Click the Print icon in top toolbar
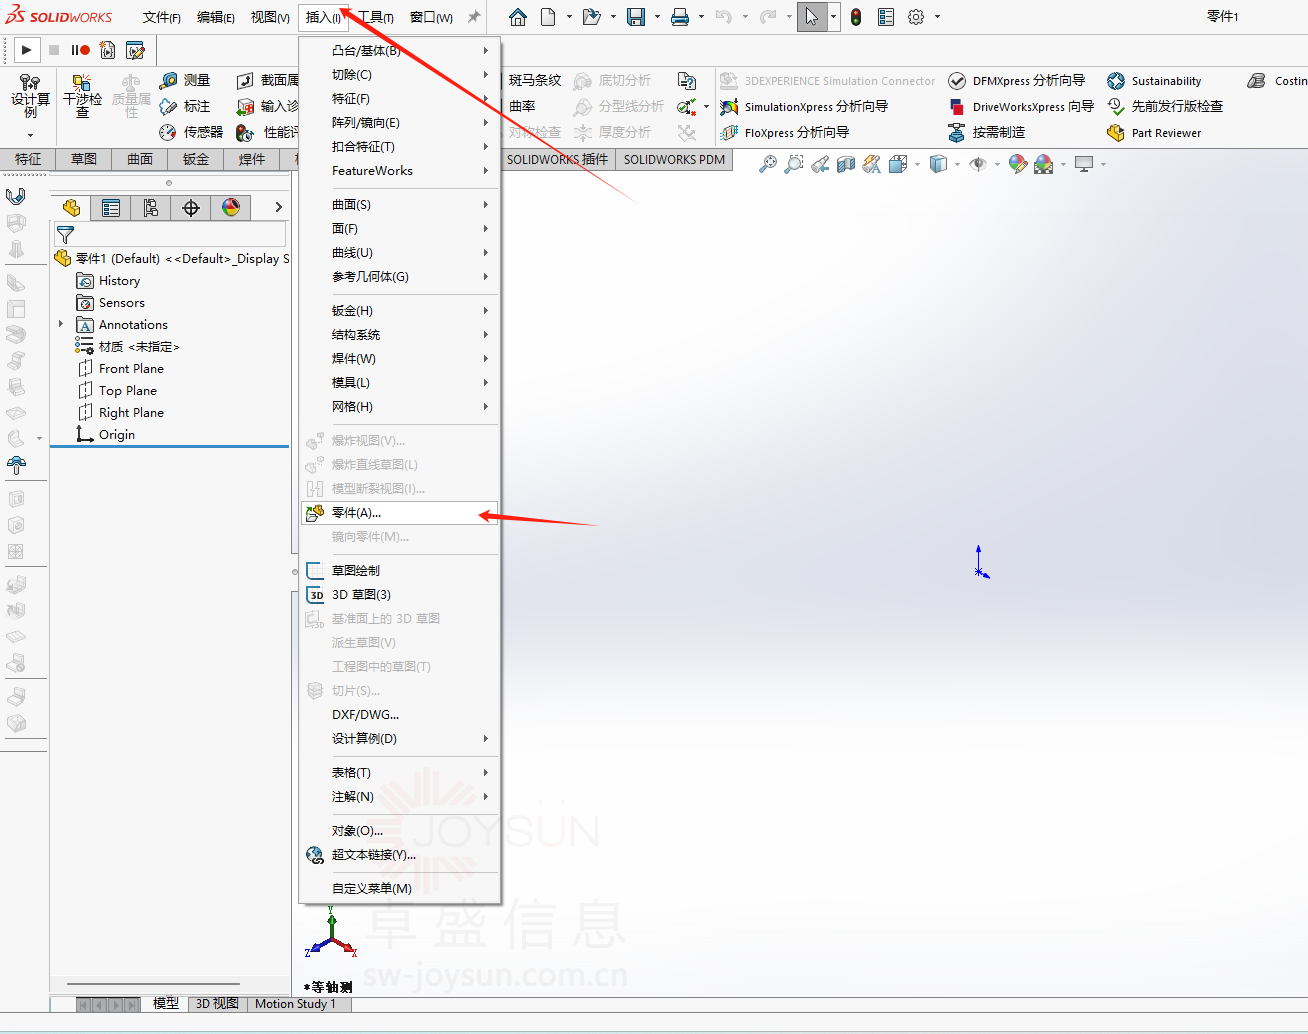Screen dimensions: 1308x1034 click(x=680, y=17)
